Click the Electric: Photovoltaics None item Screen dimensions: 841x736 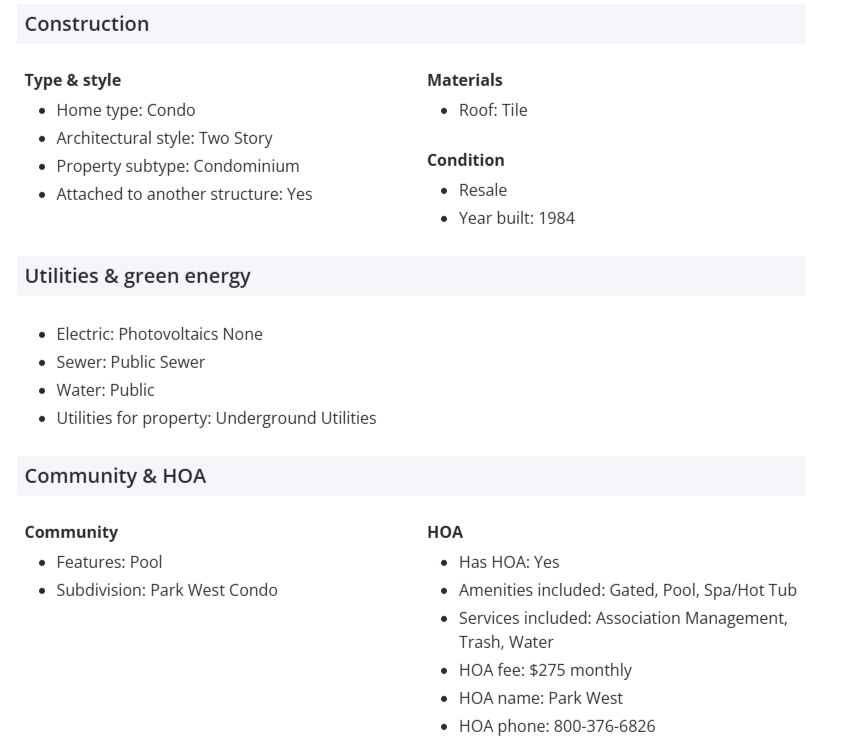pos(159,334)
